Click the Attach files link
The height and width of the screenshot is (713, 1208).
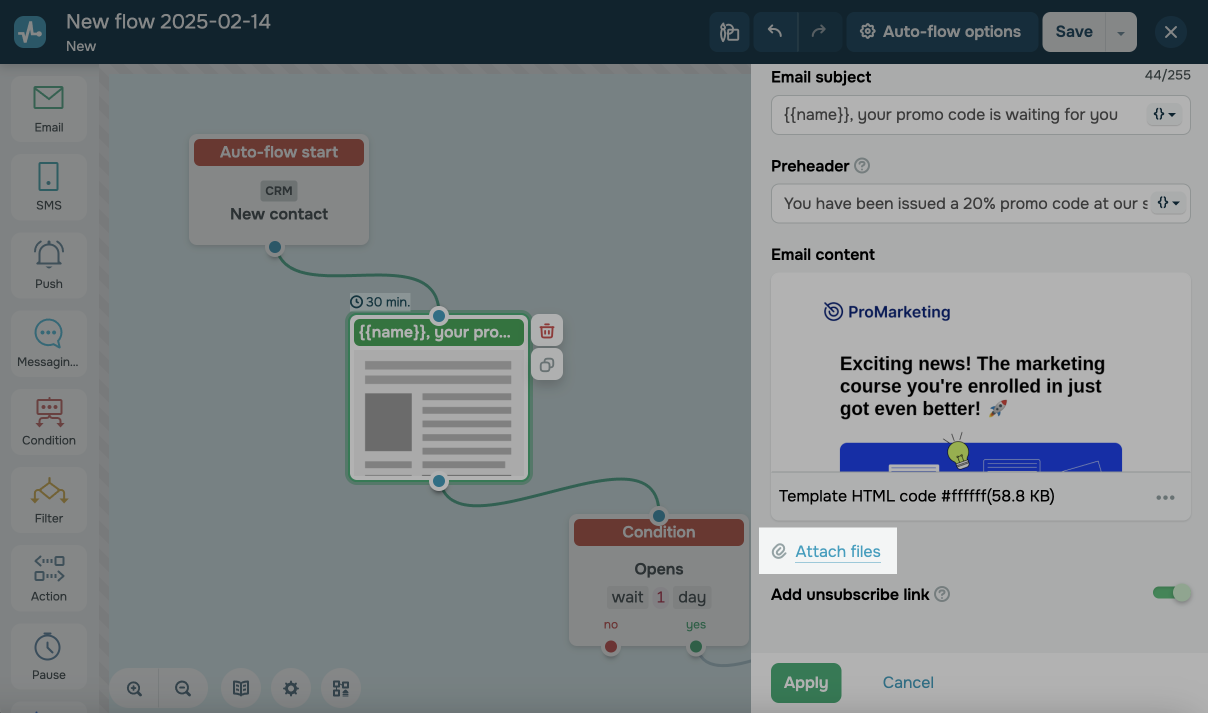pyautogui.click(x=837, y=552)
